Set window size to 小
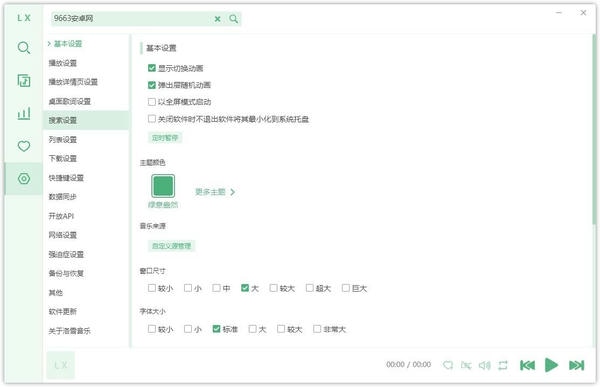Image resolution: width=600 pixels, height=387 pixels. click(188, 288)
